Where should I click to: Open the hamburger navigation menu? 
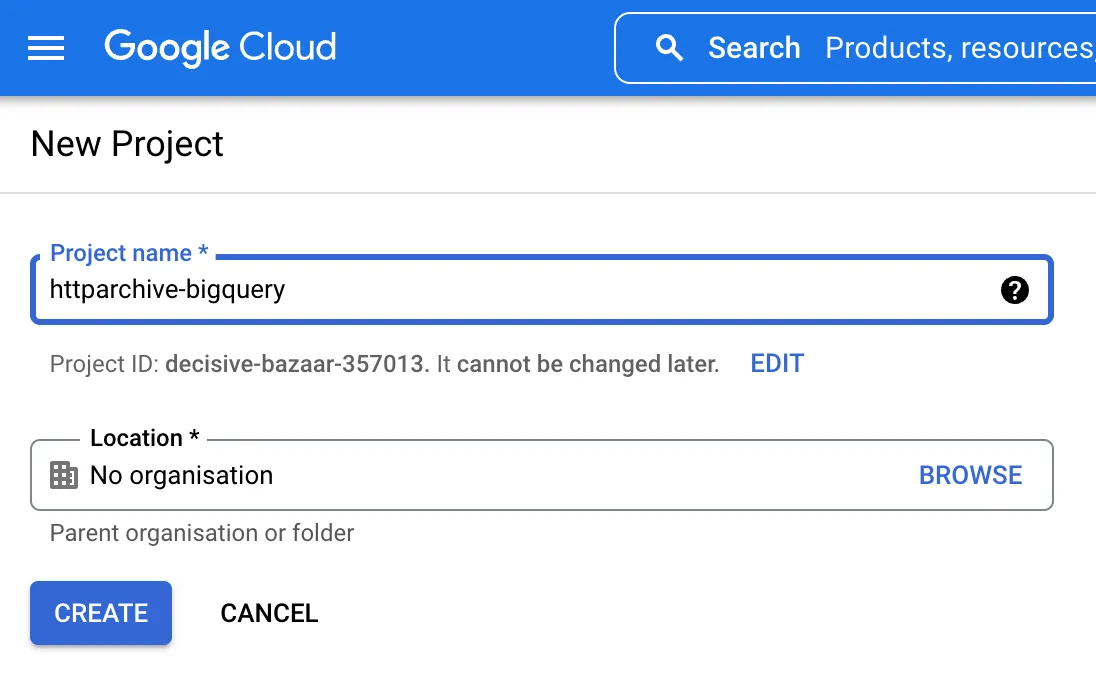pyautogui.click(x=46, y=48)
